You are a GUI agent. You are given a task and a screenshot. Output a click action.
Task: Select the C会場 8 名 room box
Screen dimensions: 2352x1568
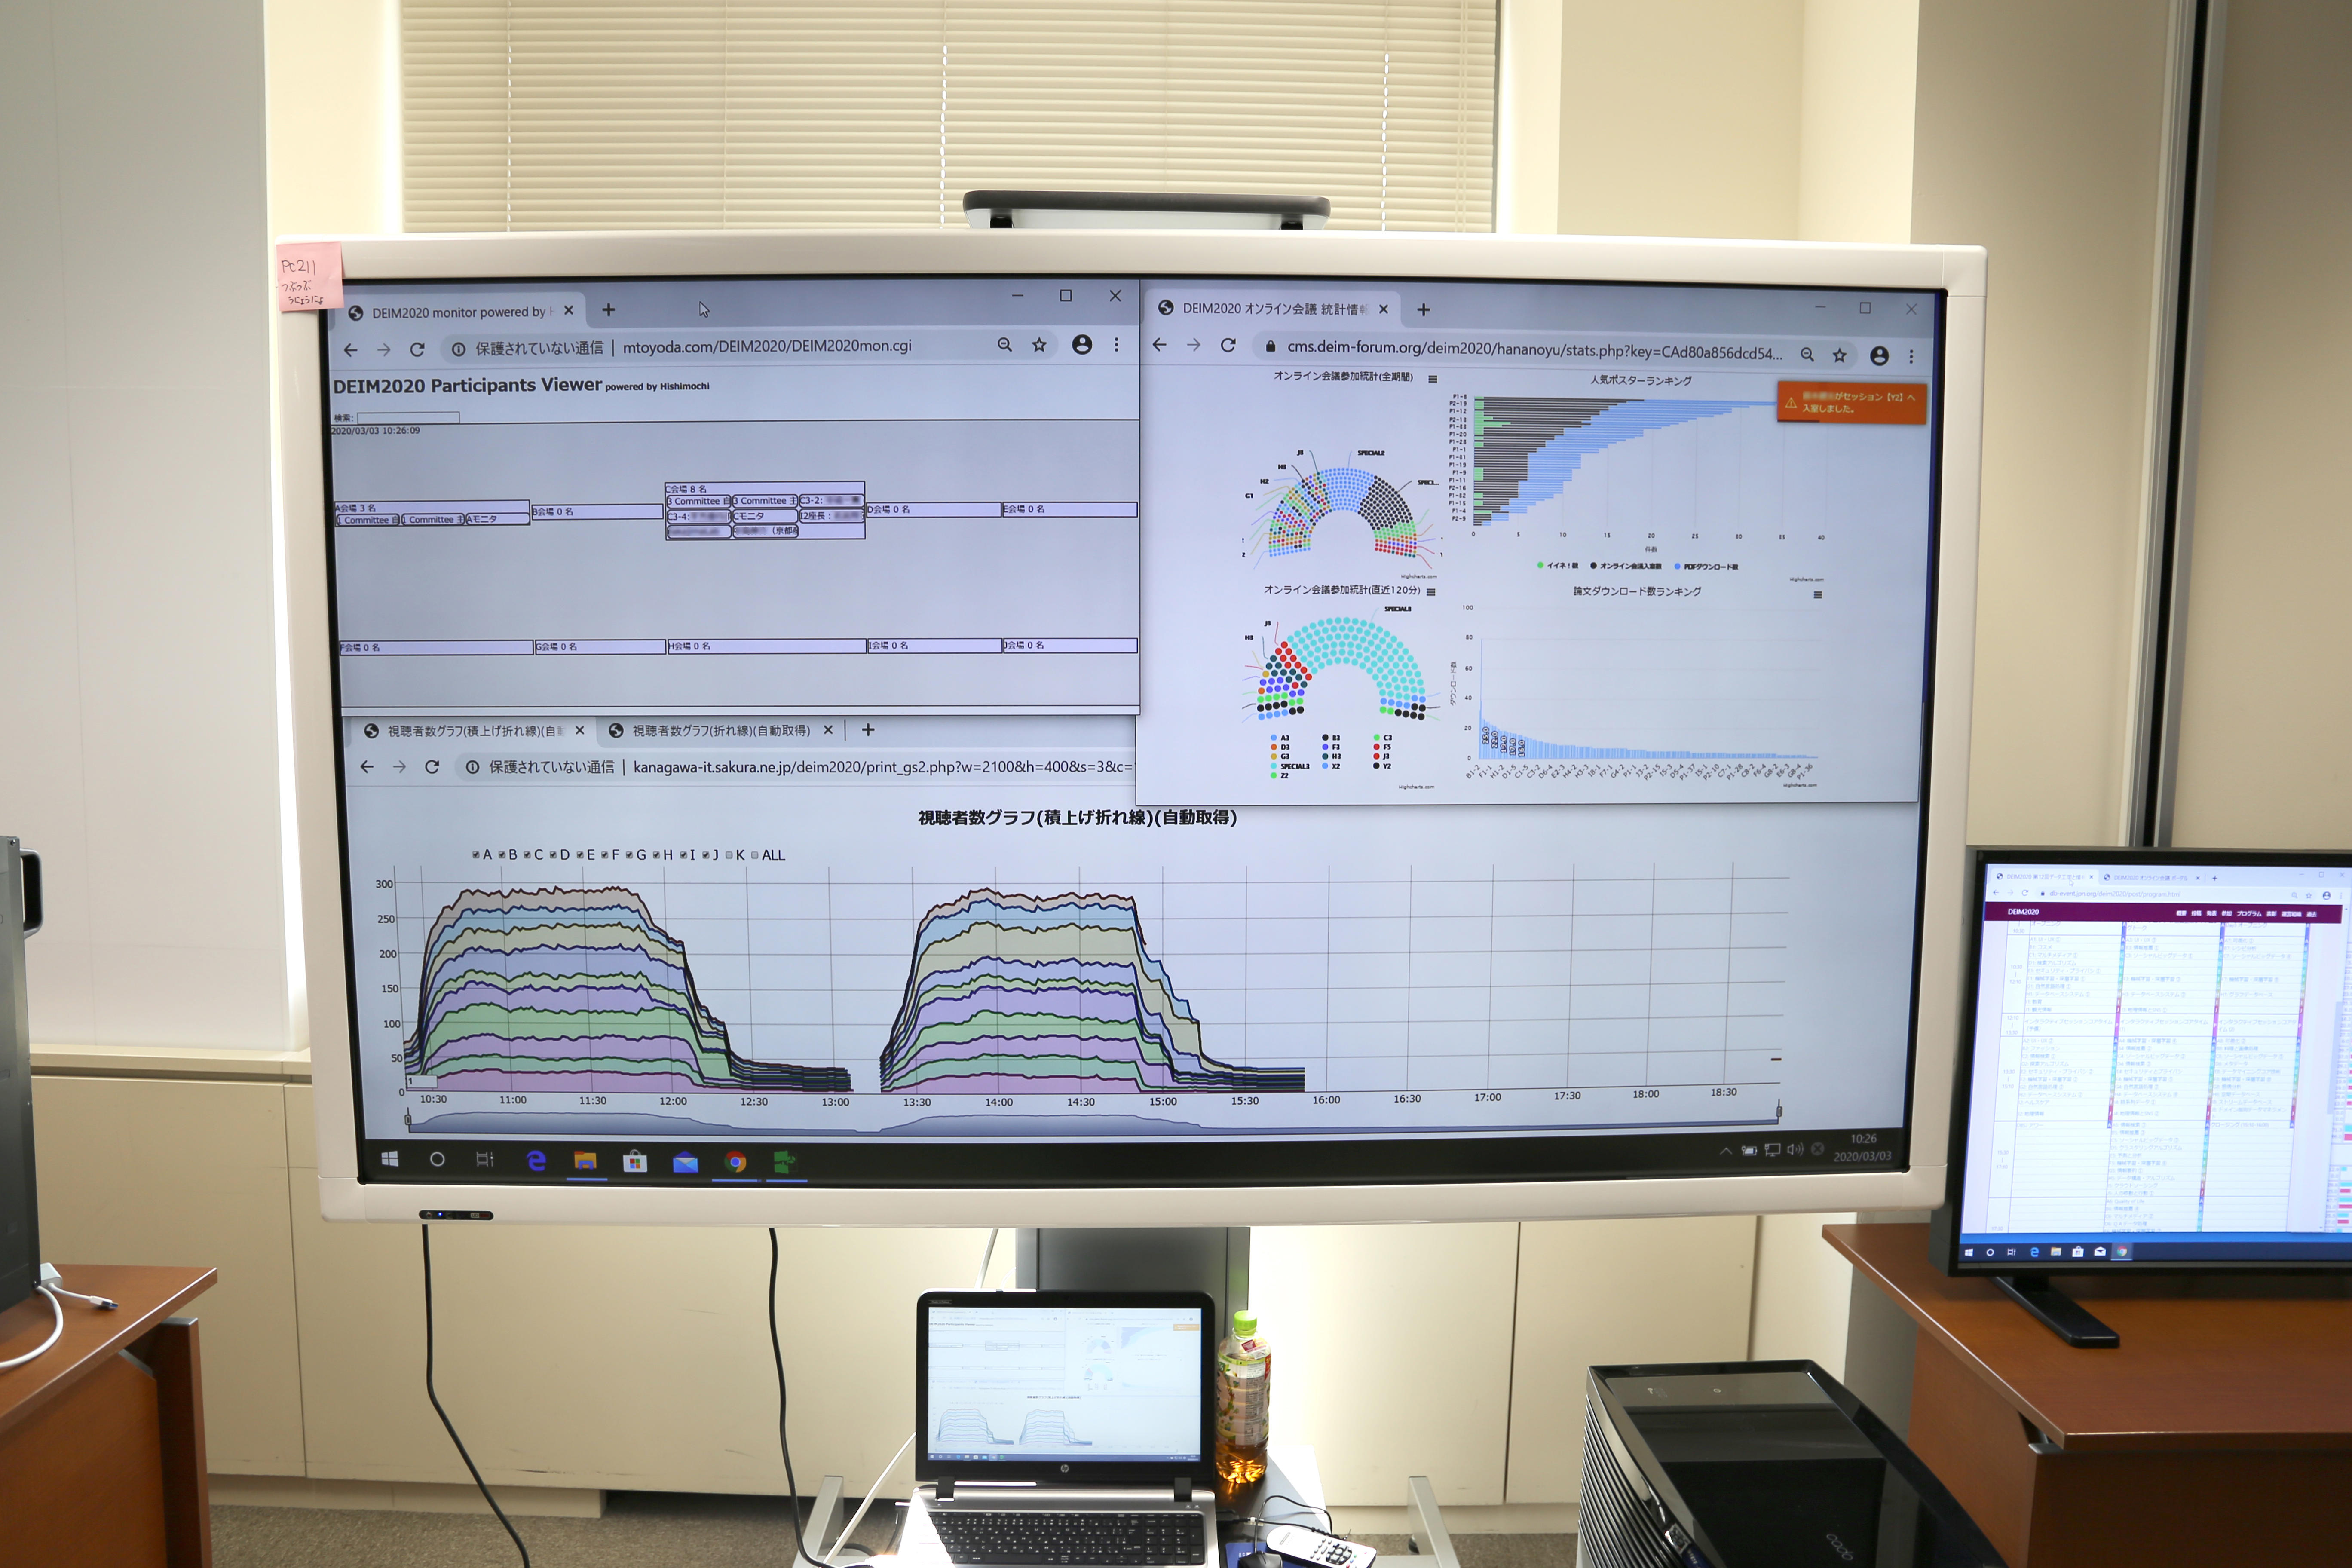[765, 511]
